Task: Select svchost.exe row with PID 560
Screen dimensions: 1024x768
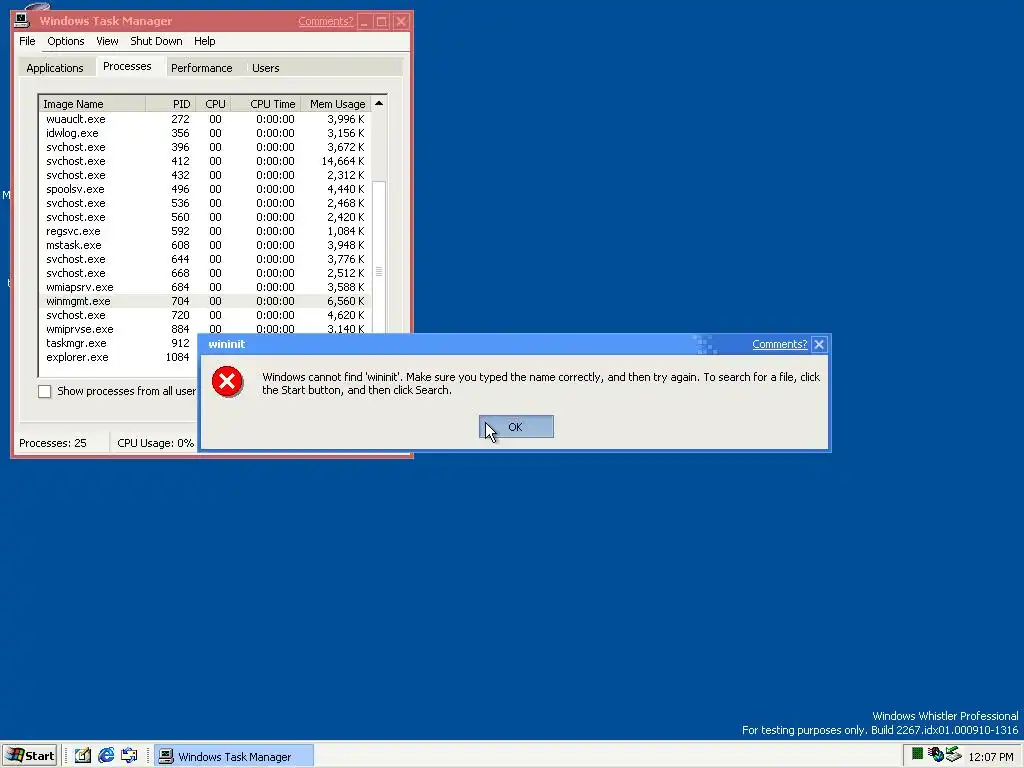Action: [205, 217]
